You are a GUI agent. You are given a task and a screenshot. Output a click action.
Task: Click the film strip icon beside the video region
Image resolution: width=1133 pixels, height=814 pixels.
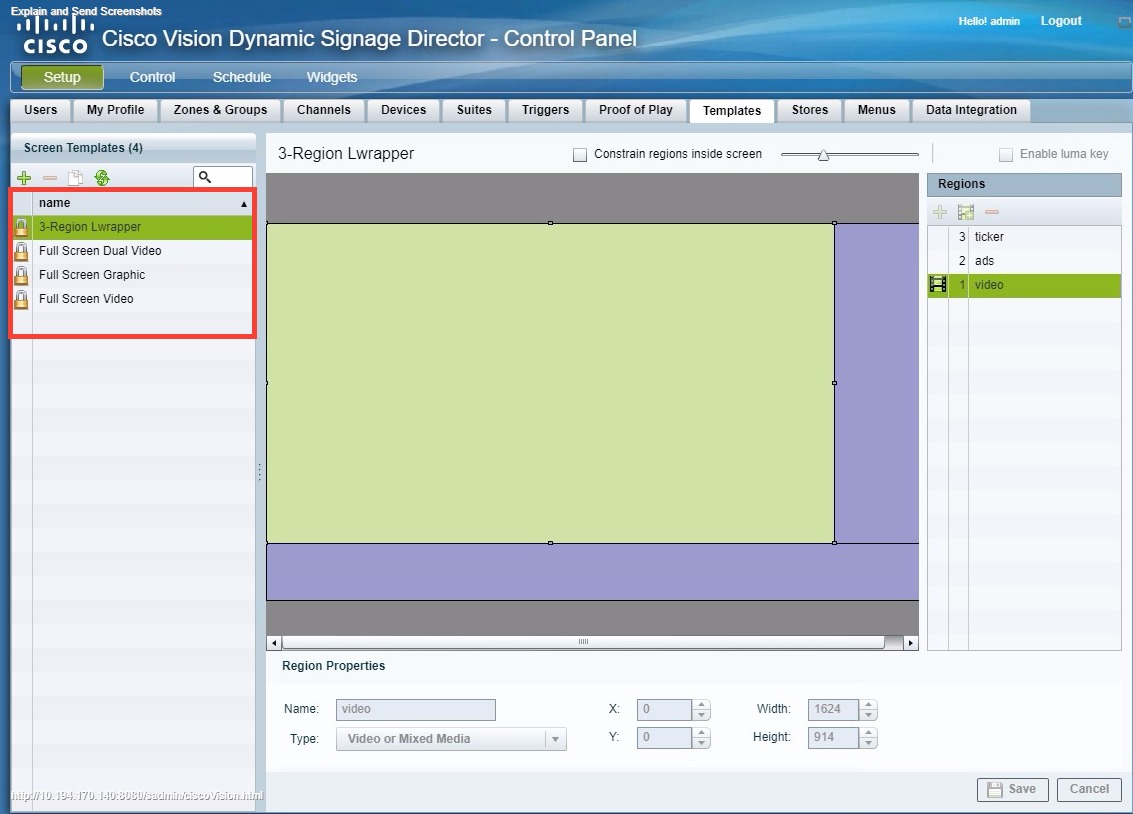937,284
